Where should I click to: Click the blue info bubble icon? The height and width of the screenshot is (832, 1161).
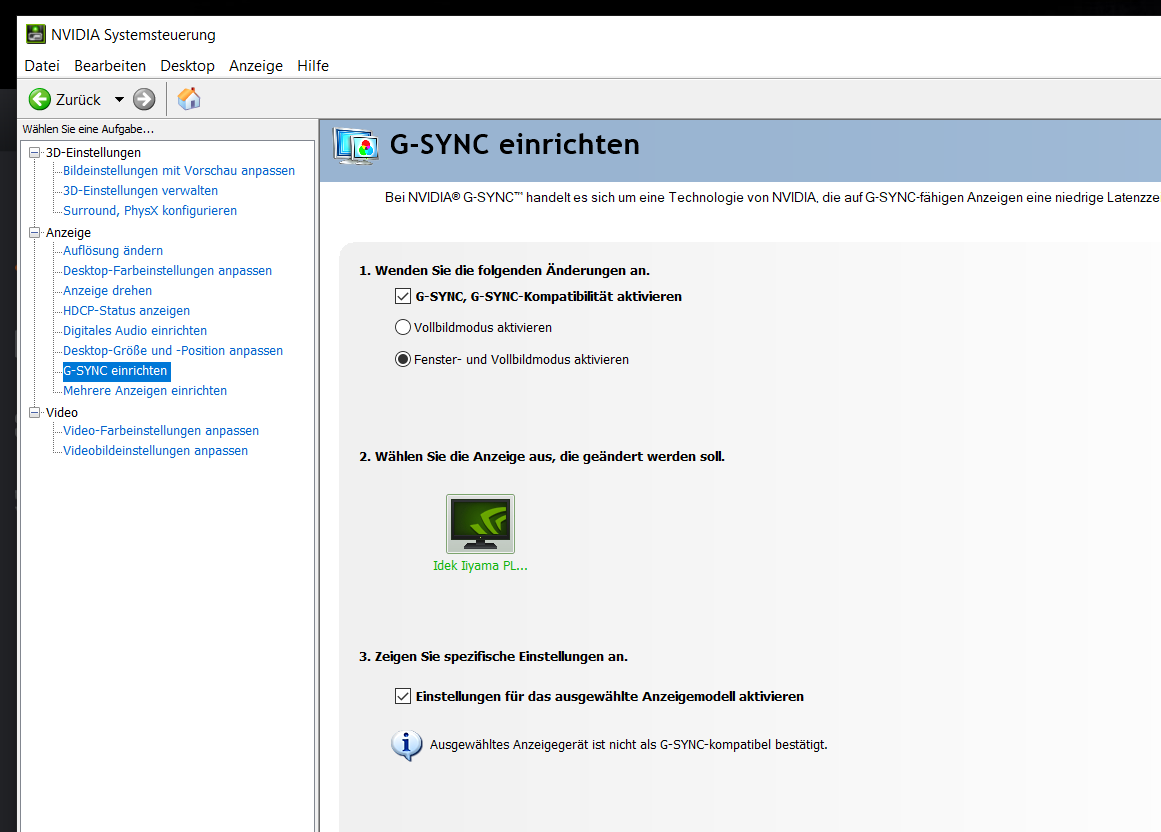[406, 745]
